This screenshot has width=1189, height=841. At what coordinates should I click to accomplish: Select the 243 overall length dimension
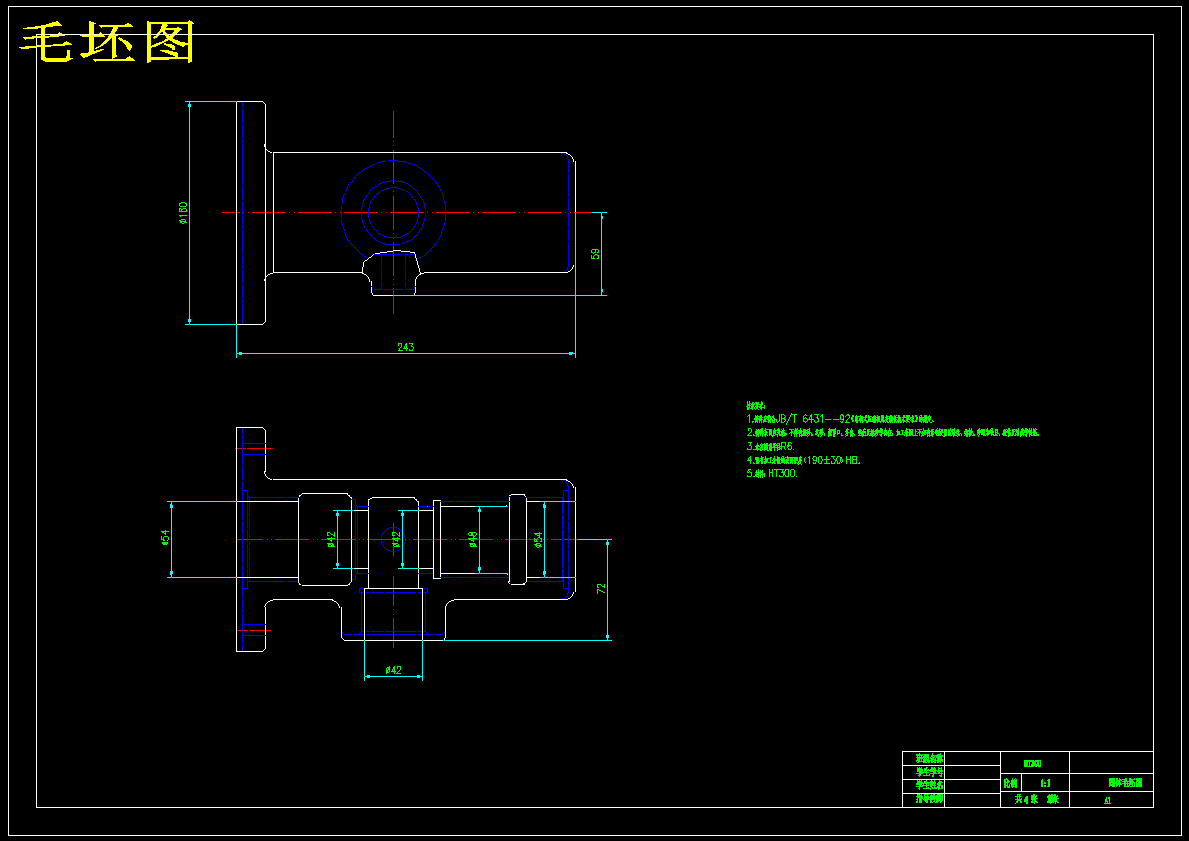[406, 347]
